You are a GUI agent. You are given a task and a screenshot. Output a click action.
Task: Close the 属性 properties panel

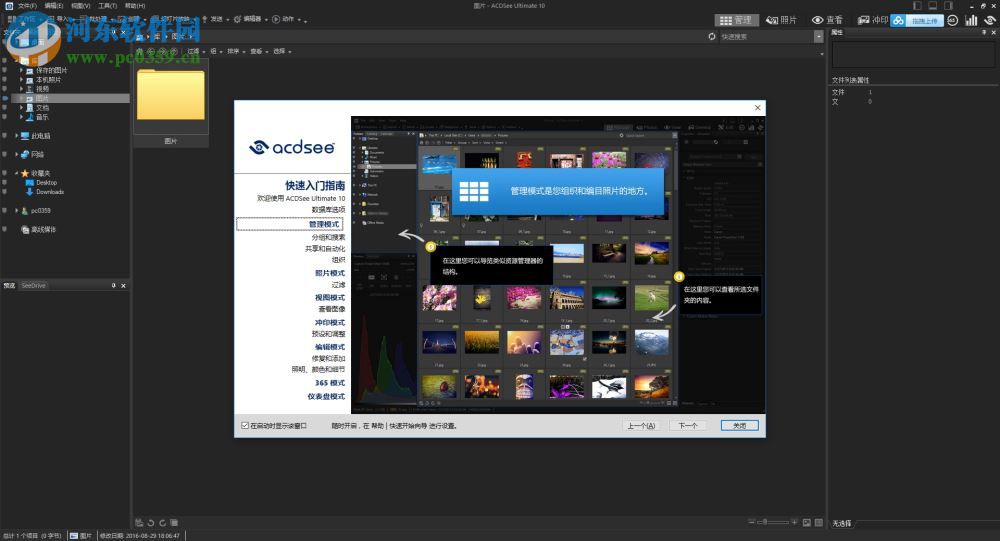pyautogui.click(x=994, y=32)
